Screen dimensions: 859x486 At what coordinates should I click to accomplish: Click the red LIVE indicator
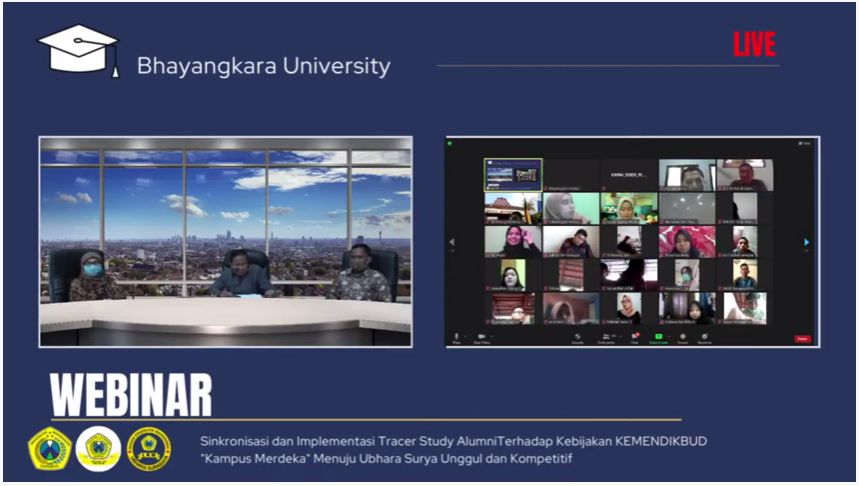pyautogui.click(x=754, y=44)
